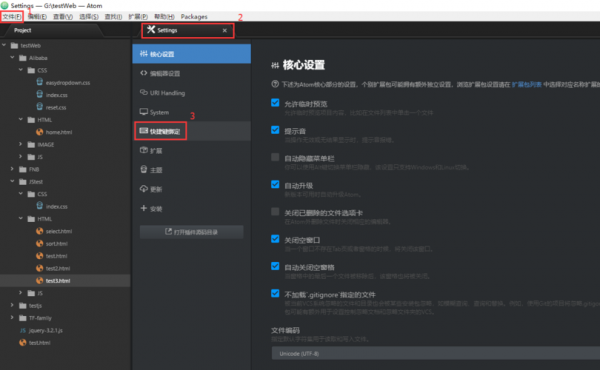Image resolution: width=600 pixels, height=370 pixels.
Task: Enable 关闭已删除的文件选项卡 checkbox
Action: tap(275, 212)
